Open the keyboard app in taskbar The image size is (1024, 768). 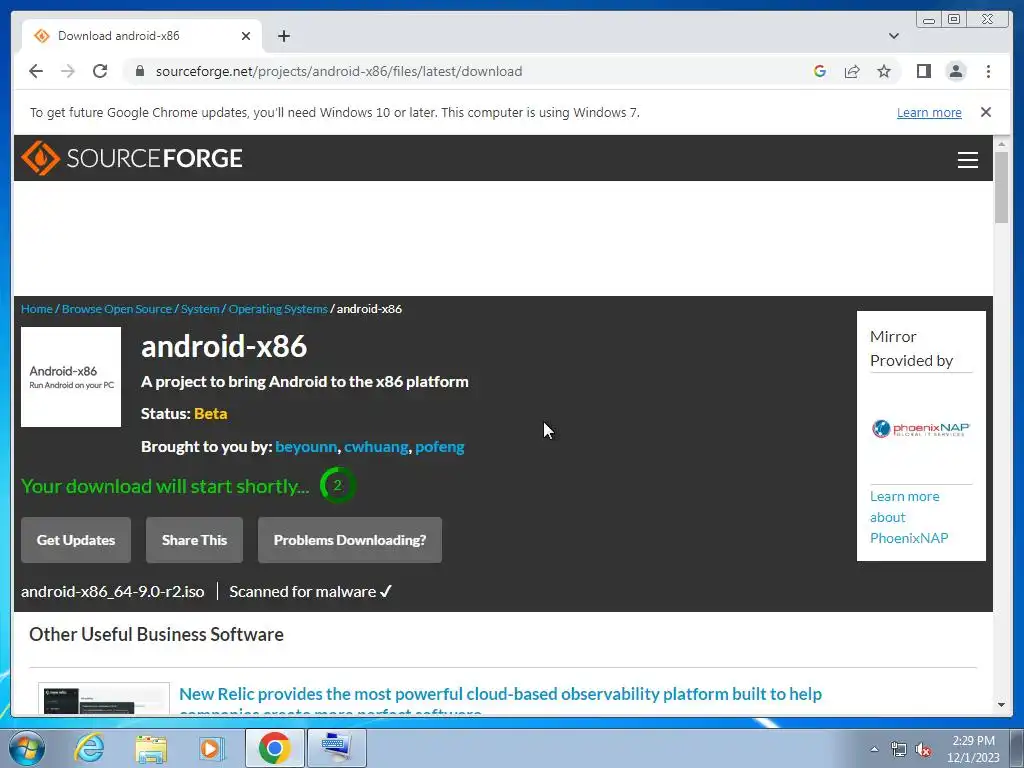[337, 748]
